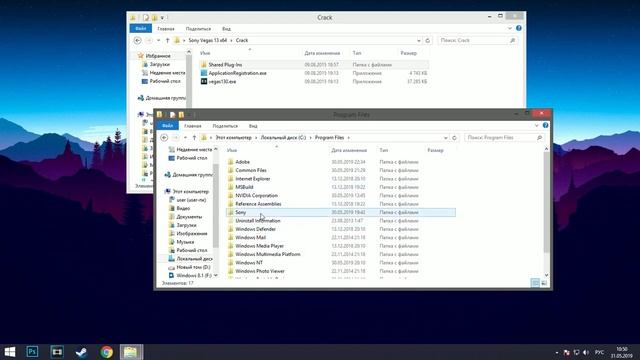Open the Вид ribbon tab in Program Files
Screen dimensions: 640x360
click(x=253, y=126)
